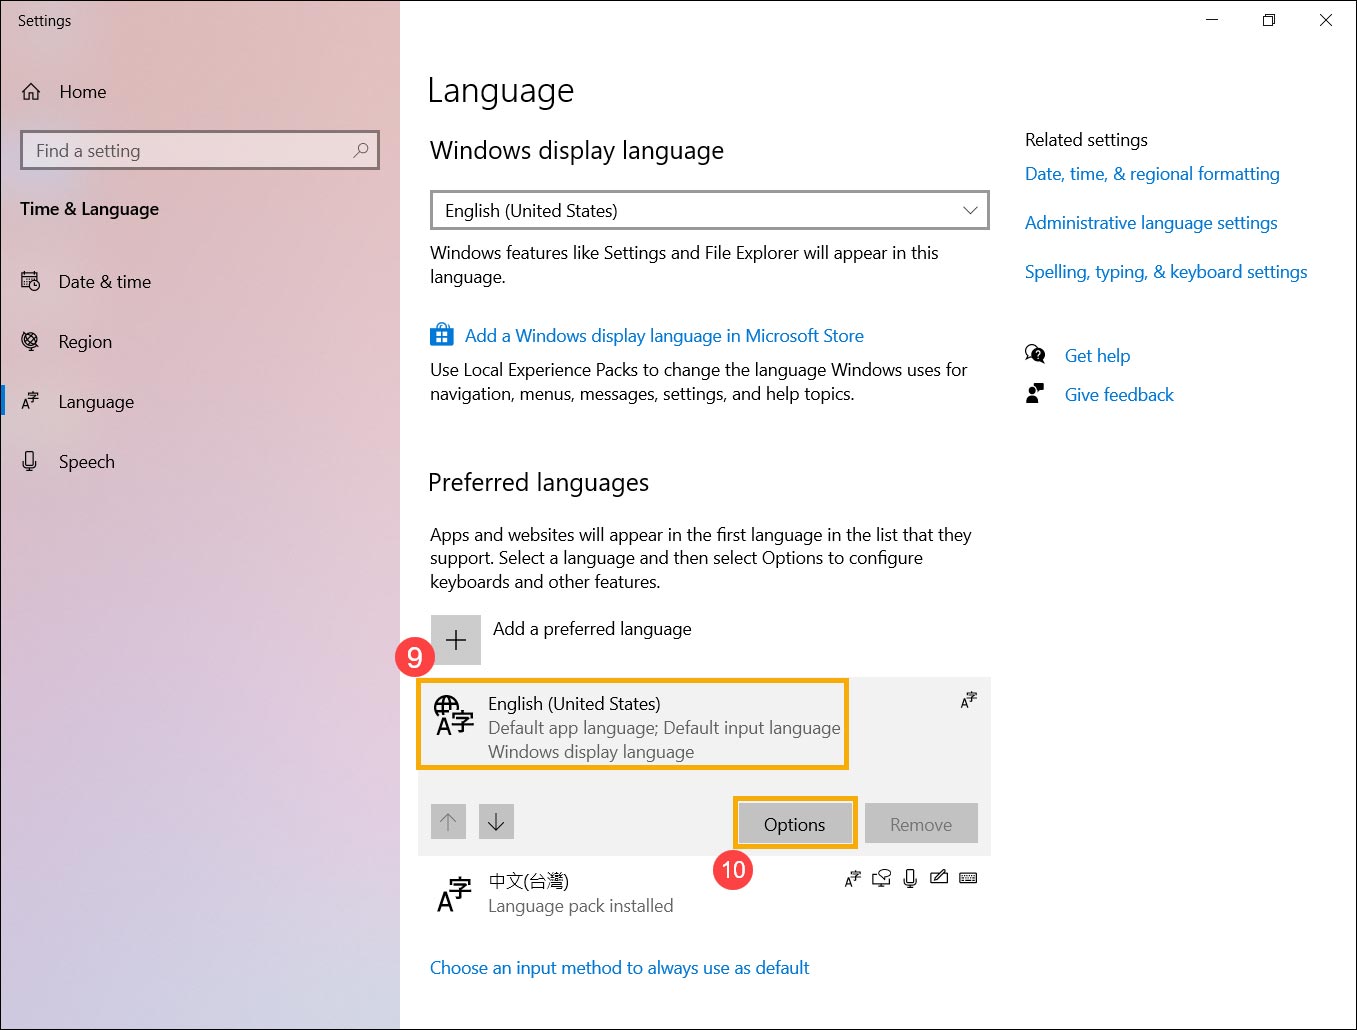
Task: Click the Related settings heading
Action: pos(1086,140)
